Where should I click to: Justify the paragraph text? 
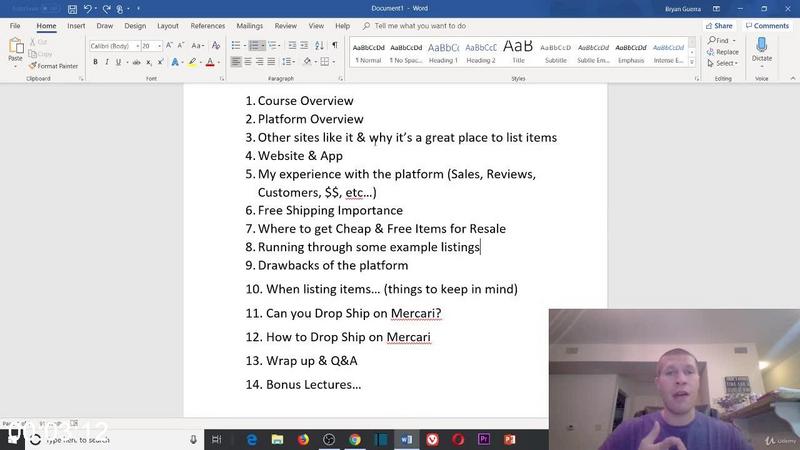[x=271, y=62]
